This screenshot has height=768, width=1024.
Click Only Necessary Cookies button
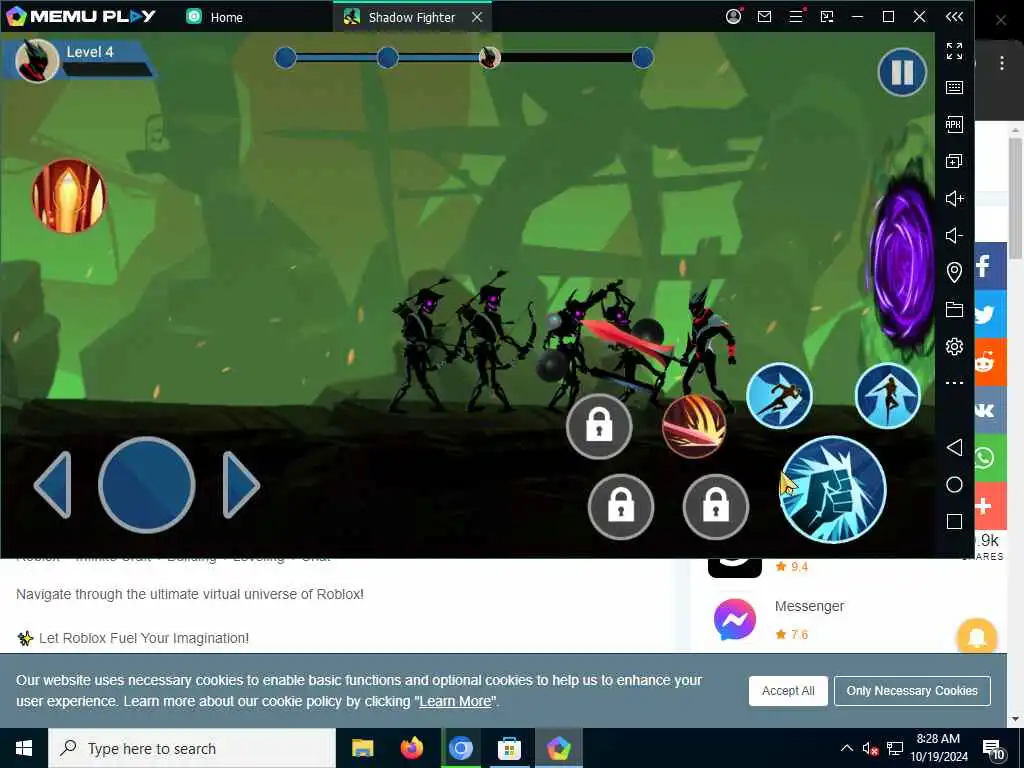tap(912, 691)
